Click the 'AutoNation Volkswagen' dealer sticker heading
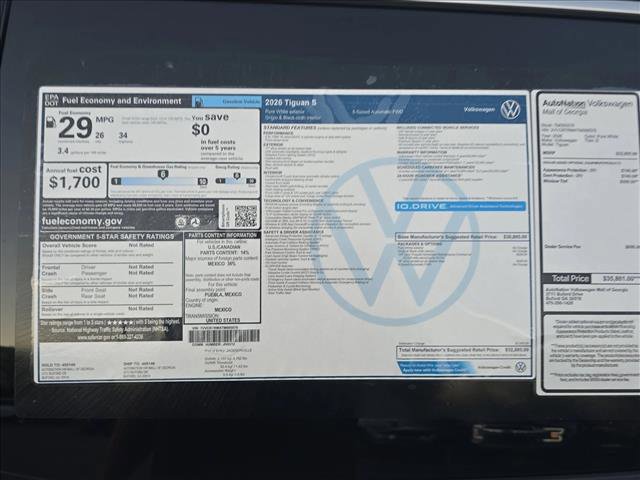The height and width of the screenshot is (480, 640). pyautogui.click(x=588, y=104)
